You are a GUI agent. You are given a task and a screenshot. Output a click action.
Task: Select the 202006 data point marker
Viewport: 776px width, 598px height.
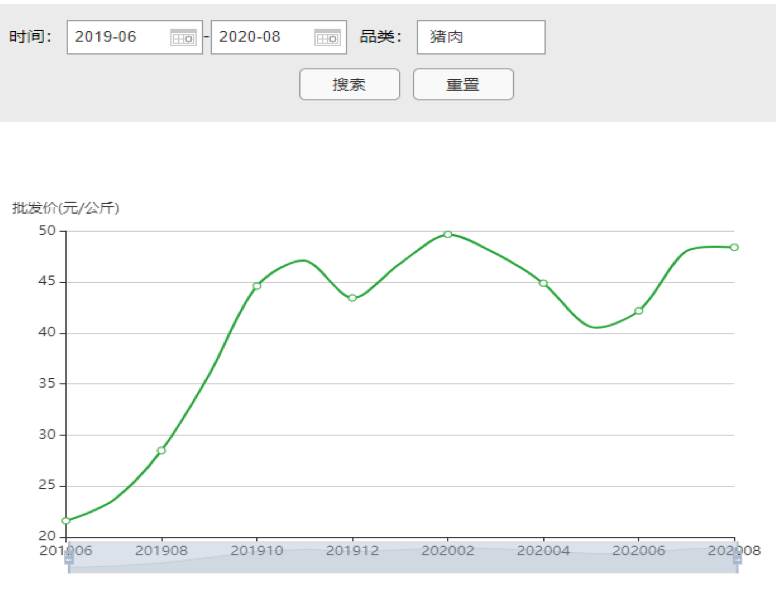639,311
